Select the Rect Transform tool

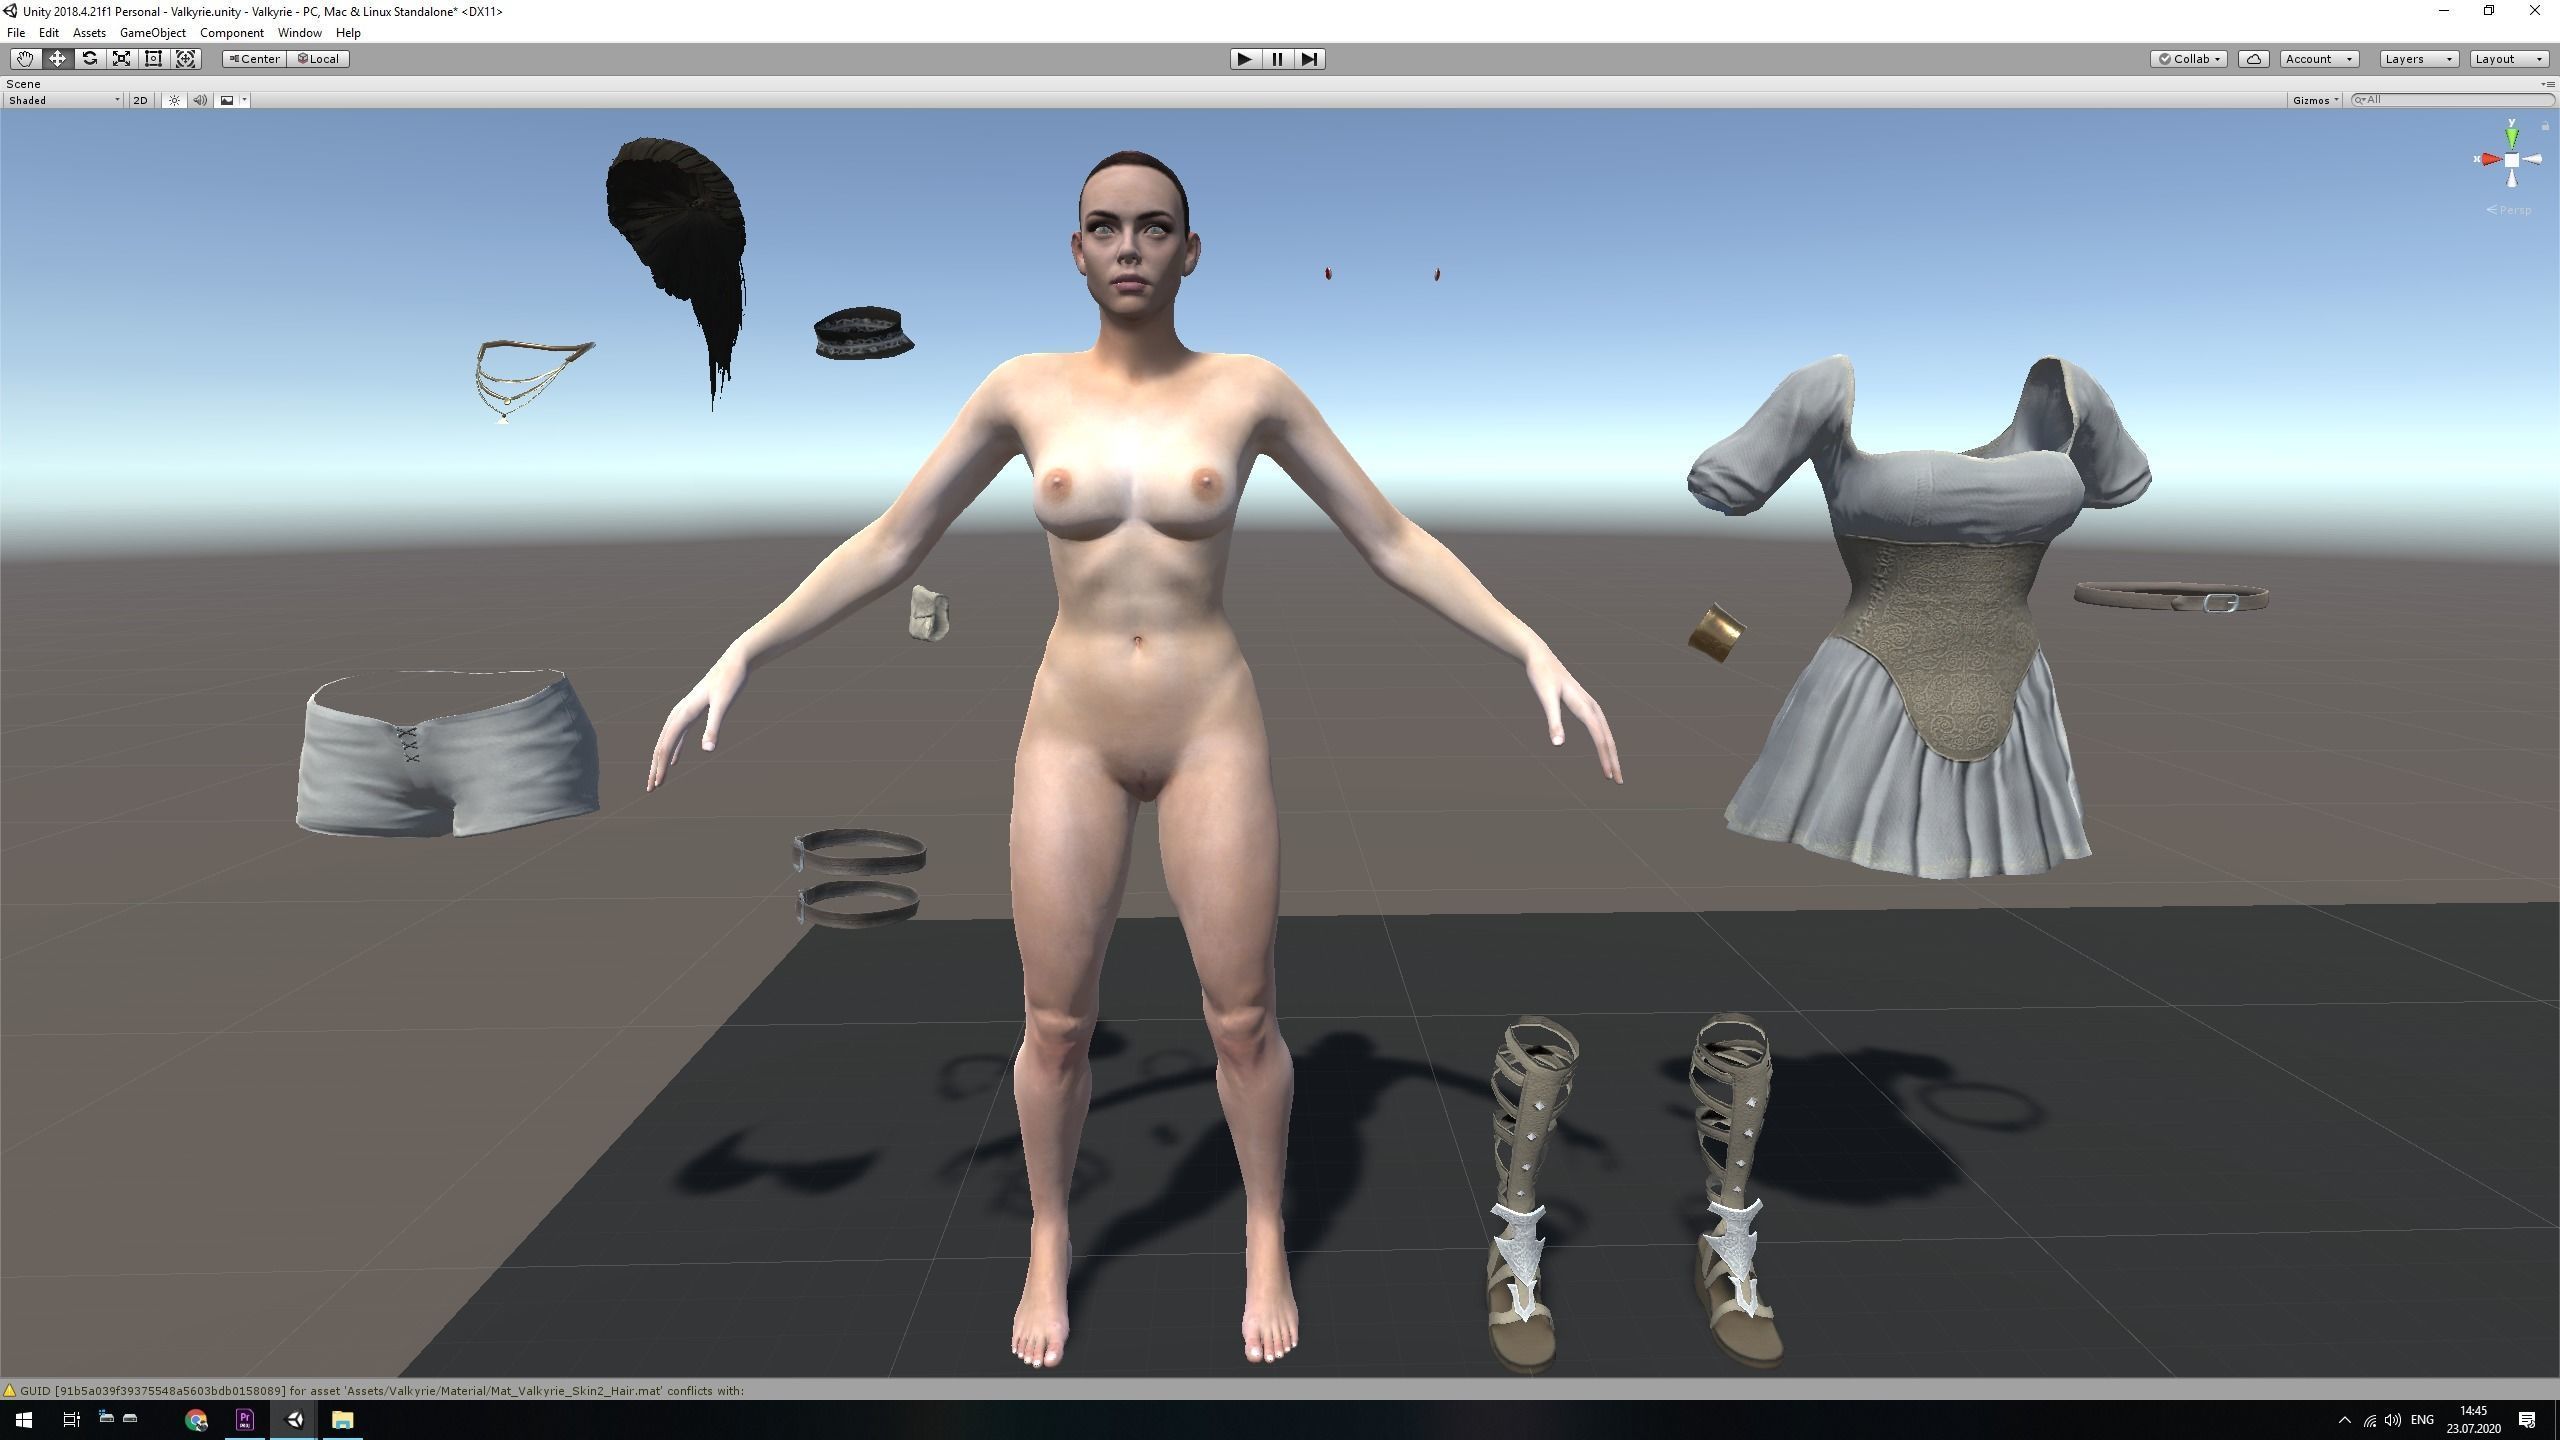click(153, 59)
